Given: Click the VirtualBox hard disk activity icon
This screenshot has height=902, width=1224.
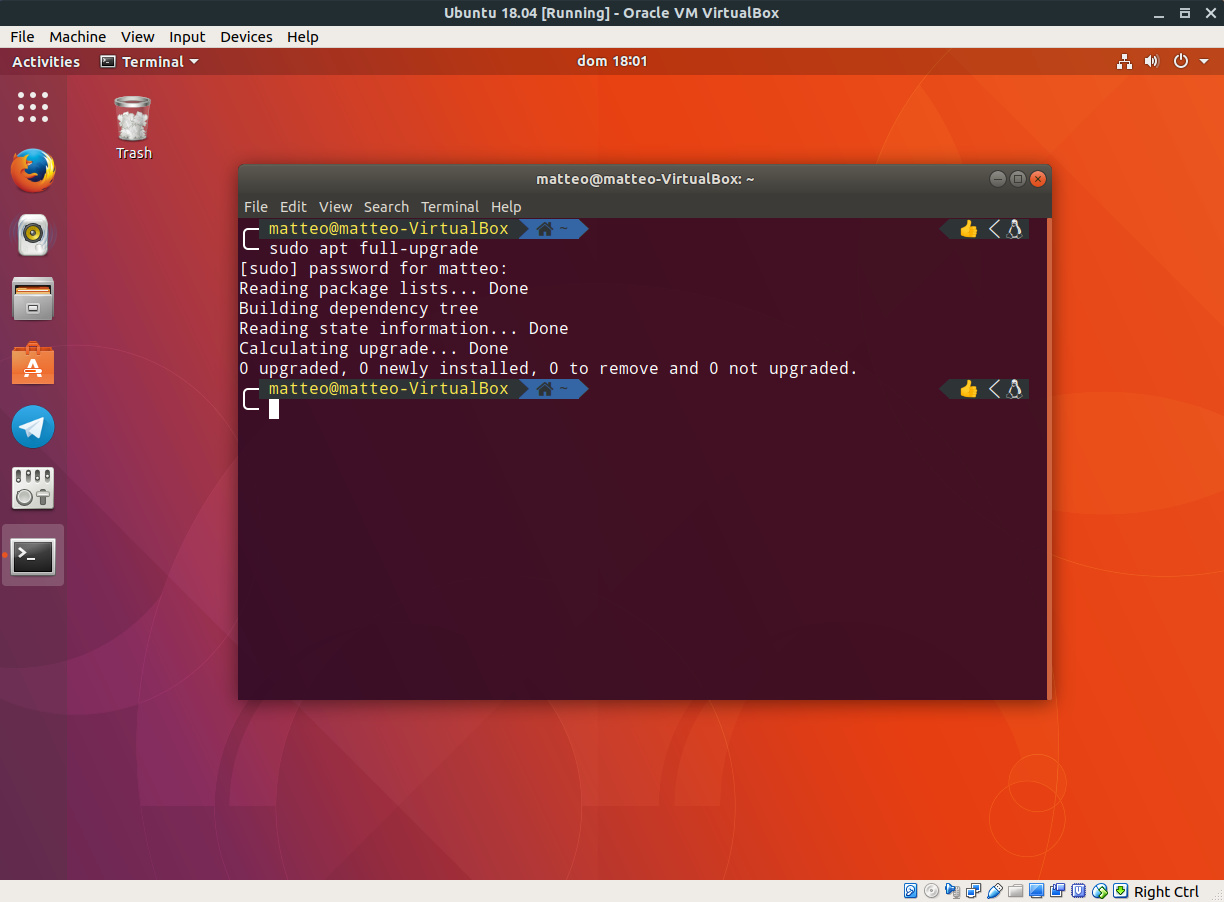Looking at the screenshot, I should [910, 891].
